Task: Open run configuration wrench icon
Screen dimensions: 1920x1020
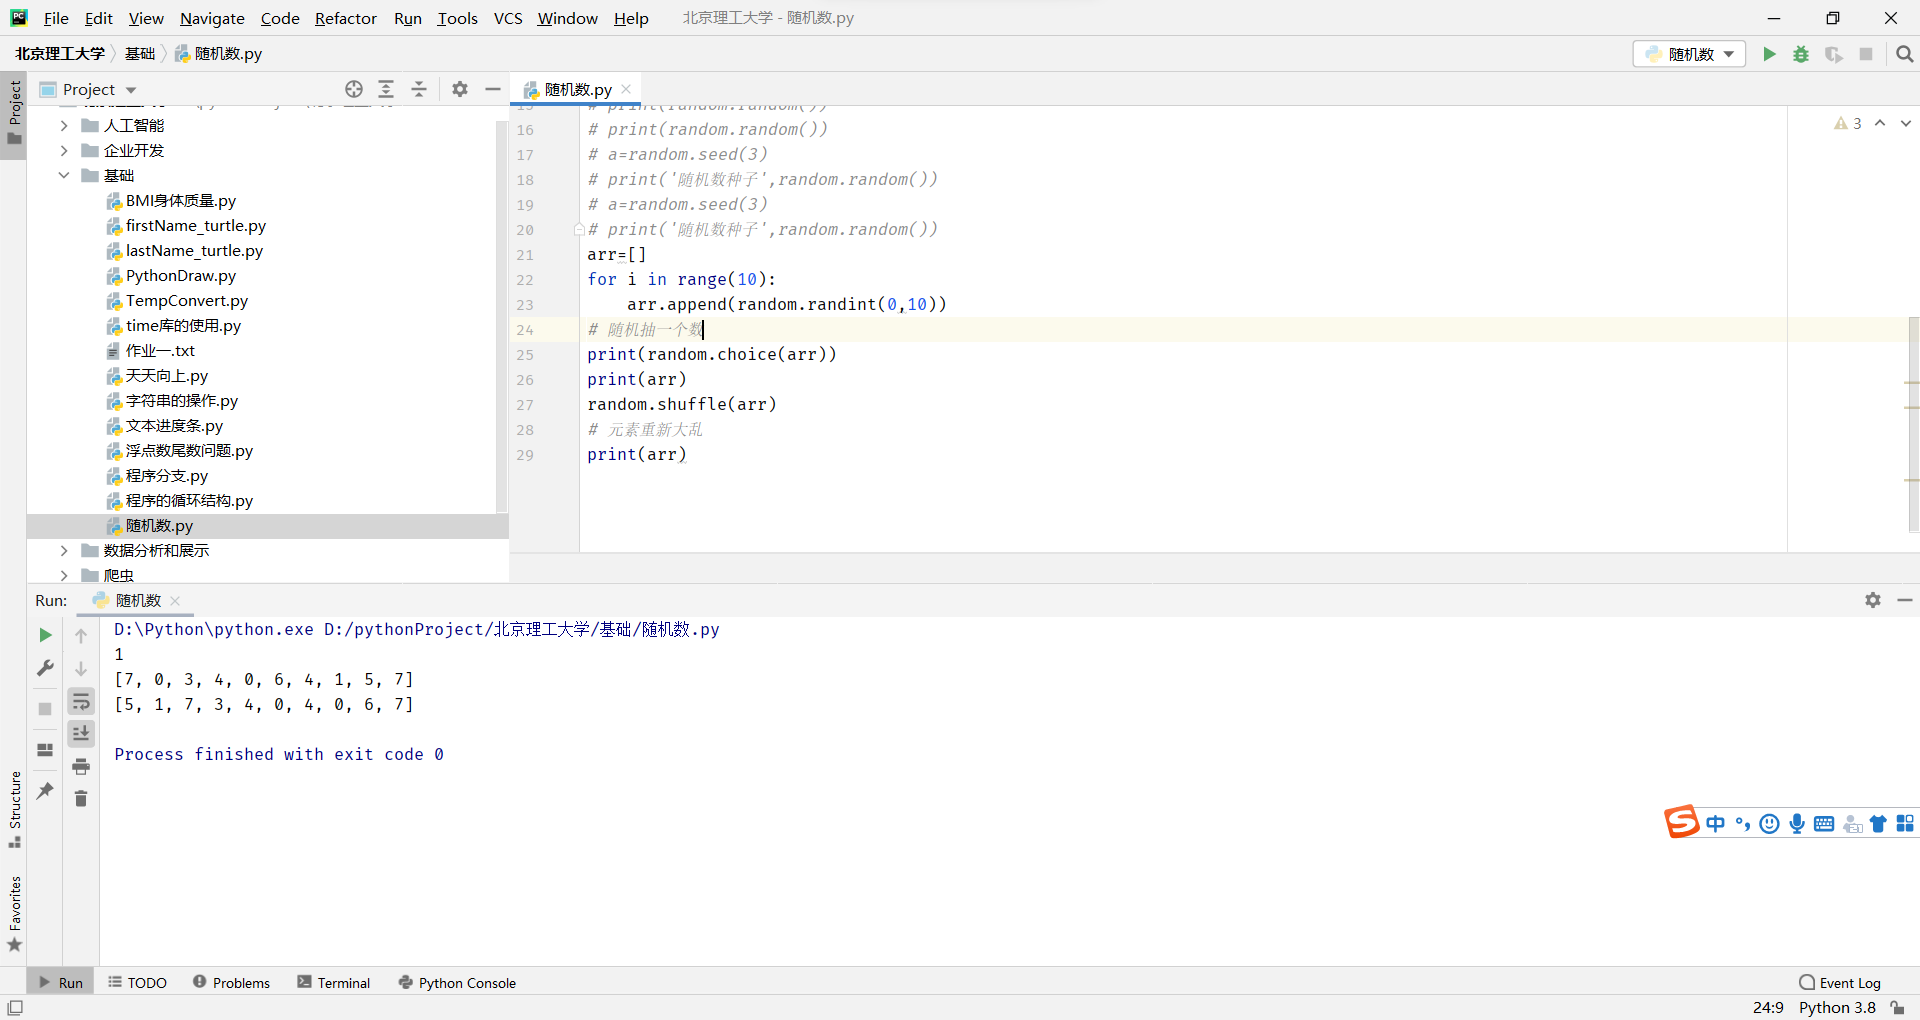Action: point(45,668)
